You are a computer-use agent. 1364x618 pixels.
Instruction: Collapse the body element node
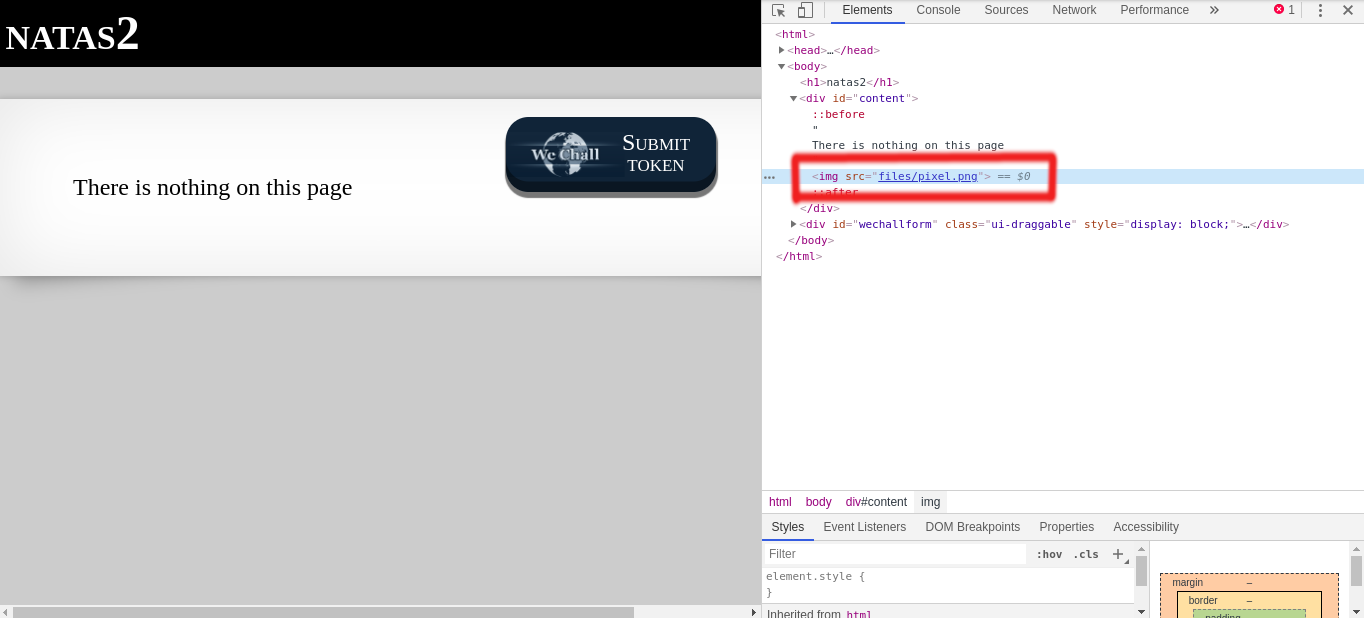point(781,66)
